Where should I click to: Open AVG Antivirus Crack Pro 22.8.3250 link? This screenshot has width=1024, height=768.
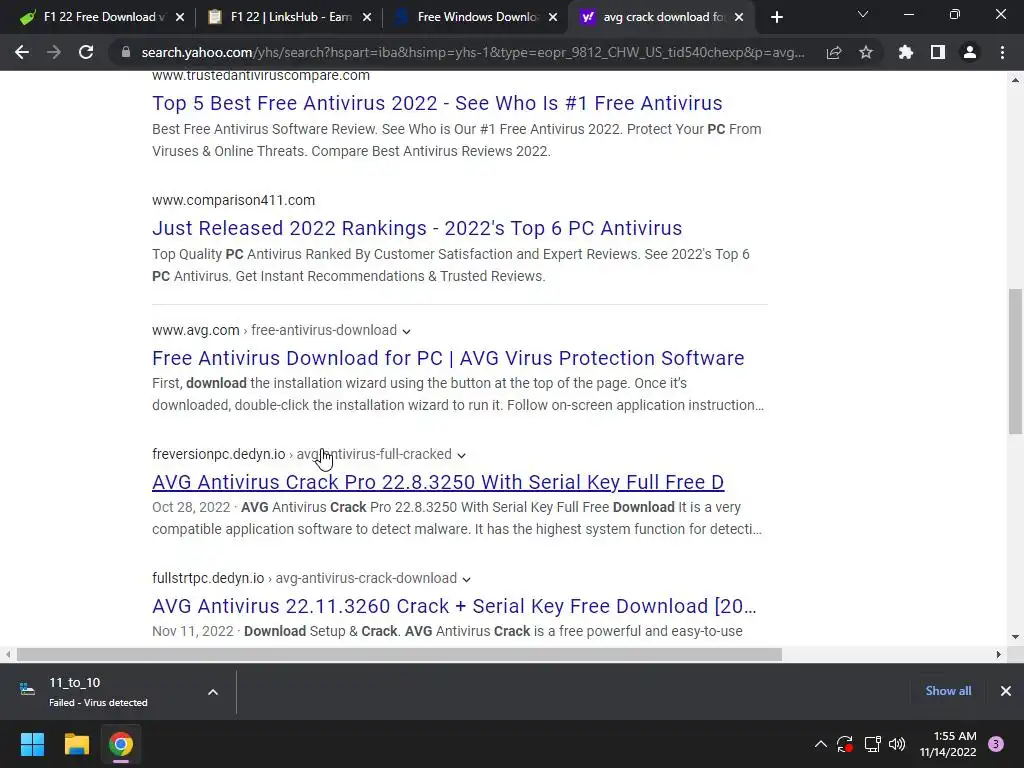point(438,482)
